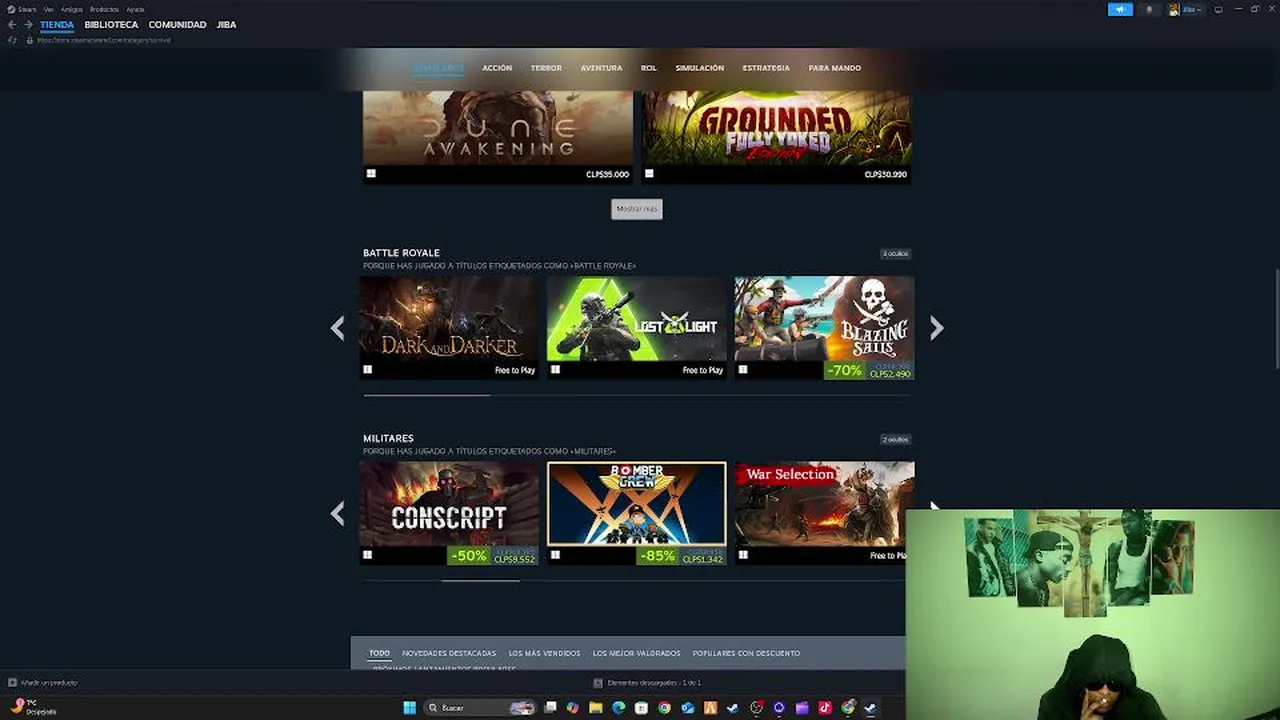This screenshot has height=720, width=1280.
Task: Select POPULARES CON DESCUENTO tab
Action: tap(746, 653)
